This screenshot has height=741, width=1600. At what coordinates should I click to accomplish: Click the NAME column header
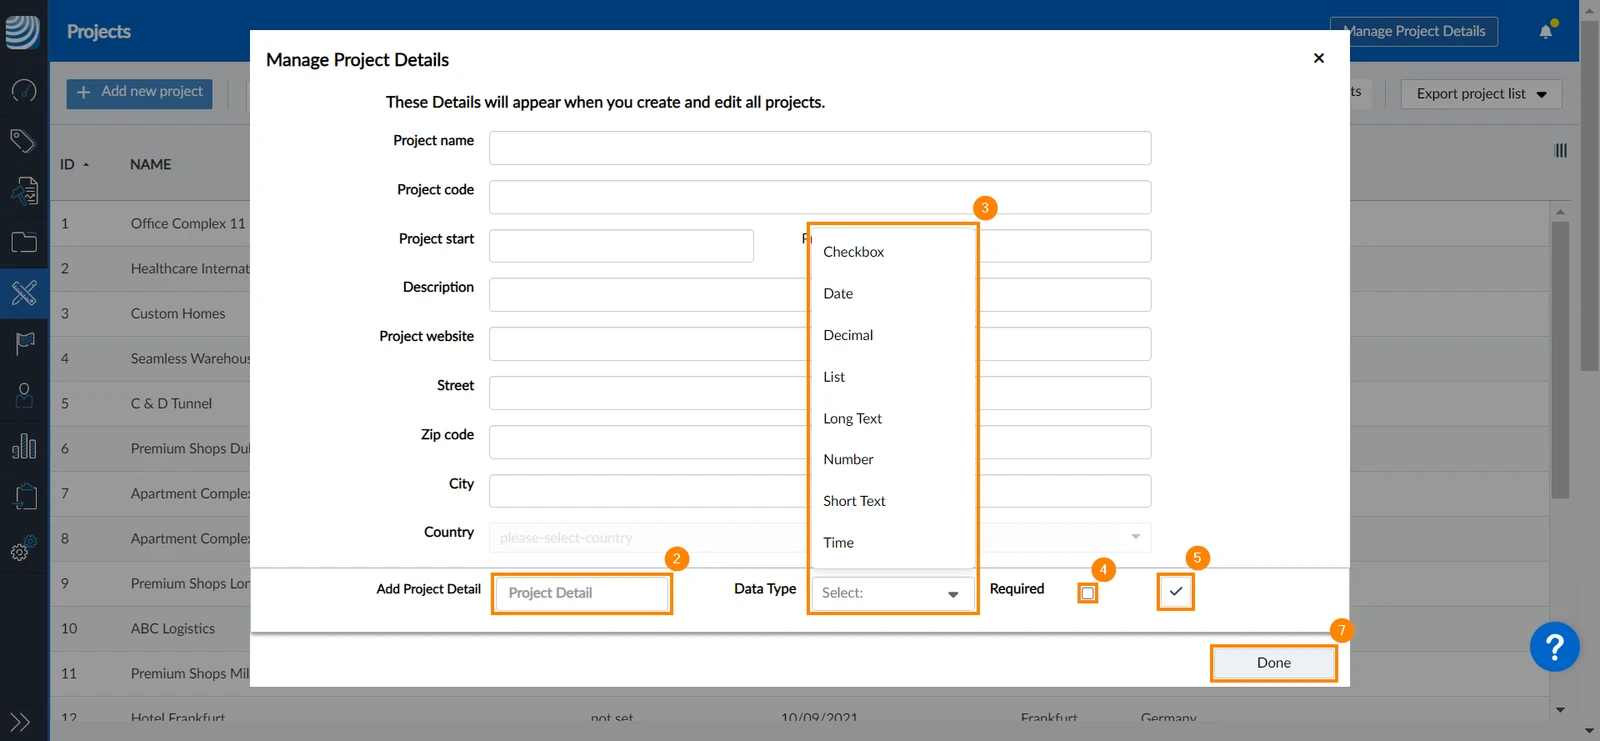(x=151, y=164)
